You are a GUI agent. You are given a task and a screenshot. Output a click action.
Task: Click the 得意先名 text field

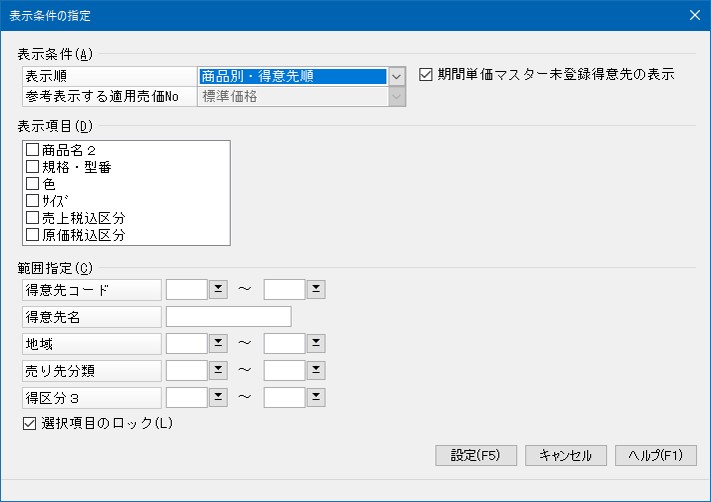coord(229,317)
